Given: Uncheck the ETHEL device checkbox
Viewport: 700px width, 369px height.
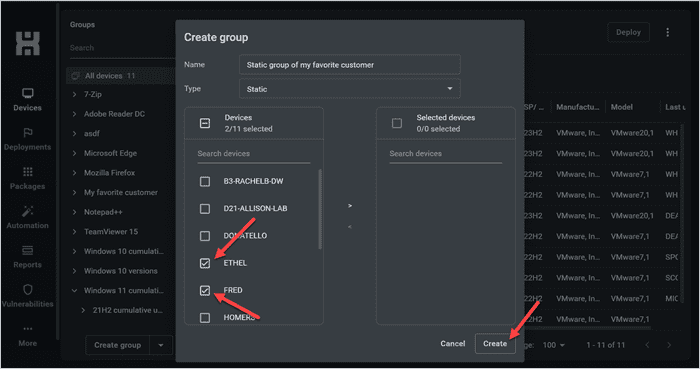Looking at the screenshot, I should (205, 263).
